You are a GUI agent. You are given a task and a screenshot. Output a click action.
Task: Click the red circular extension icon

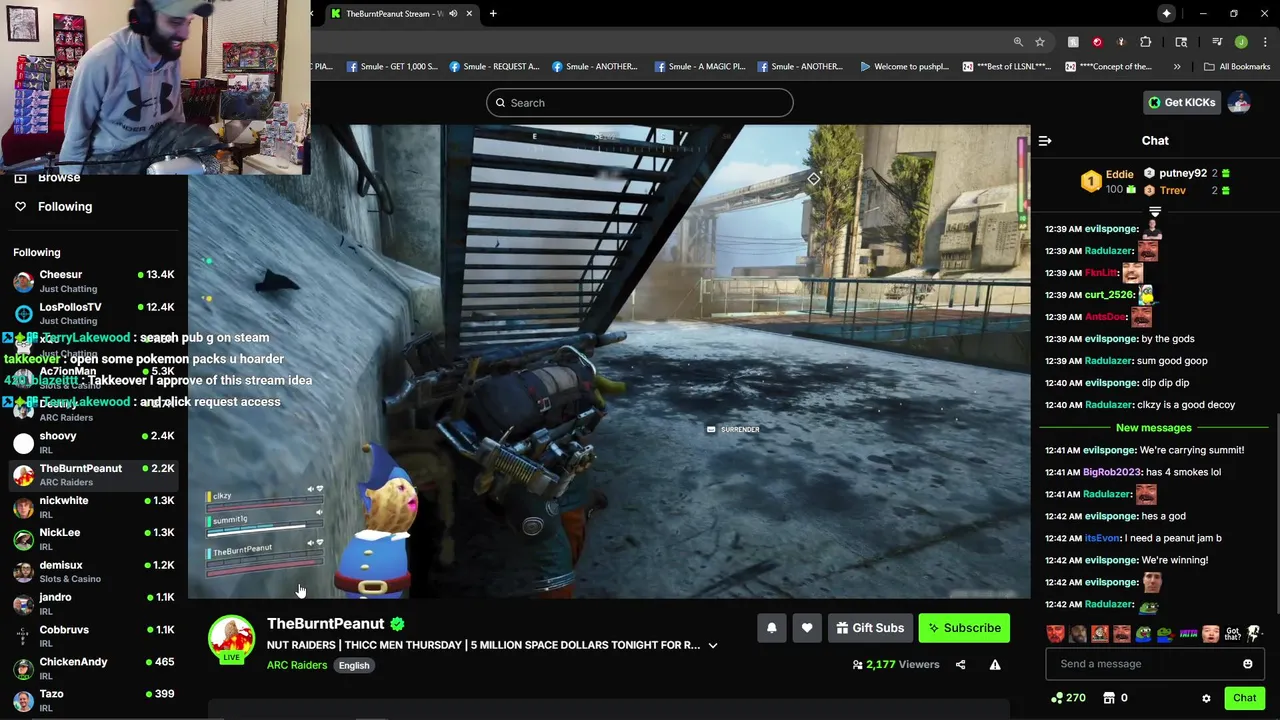point(1097,42)
